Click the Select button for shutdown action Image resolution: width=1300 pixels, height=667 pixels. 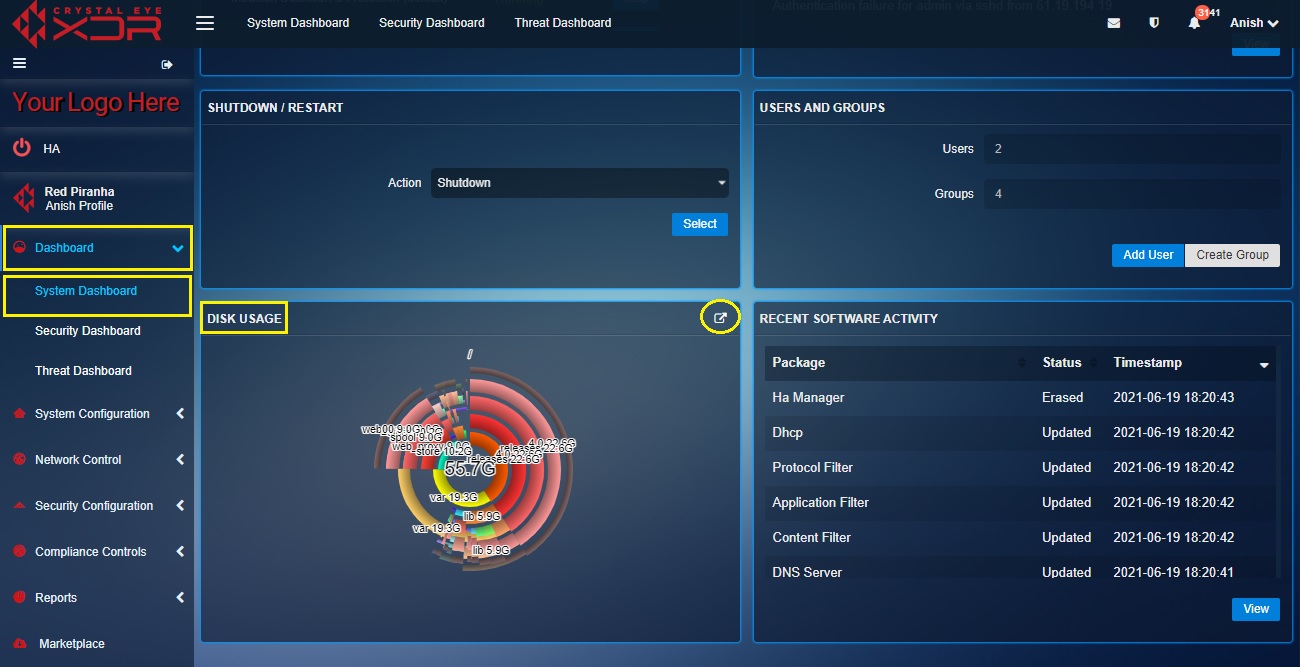tap(700, 224)
